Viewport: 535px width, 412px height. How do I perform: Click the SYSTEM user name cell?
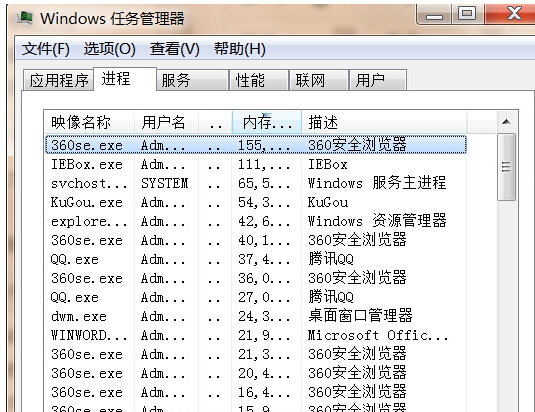click(x=164, y=183)
